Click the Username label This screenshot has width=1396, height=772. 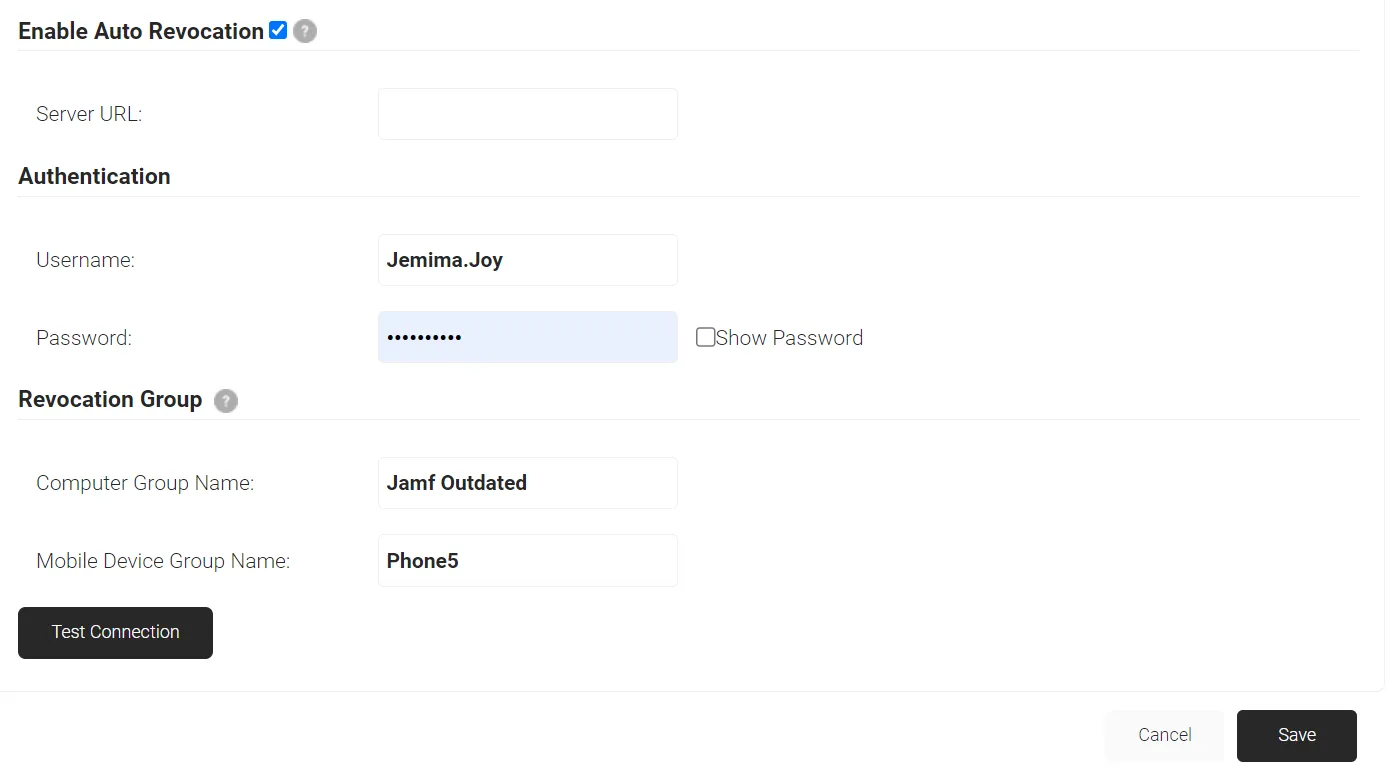coord(85,260)
